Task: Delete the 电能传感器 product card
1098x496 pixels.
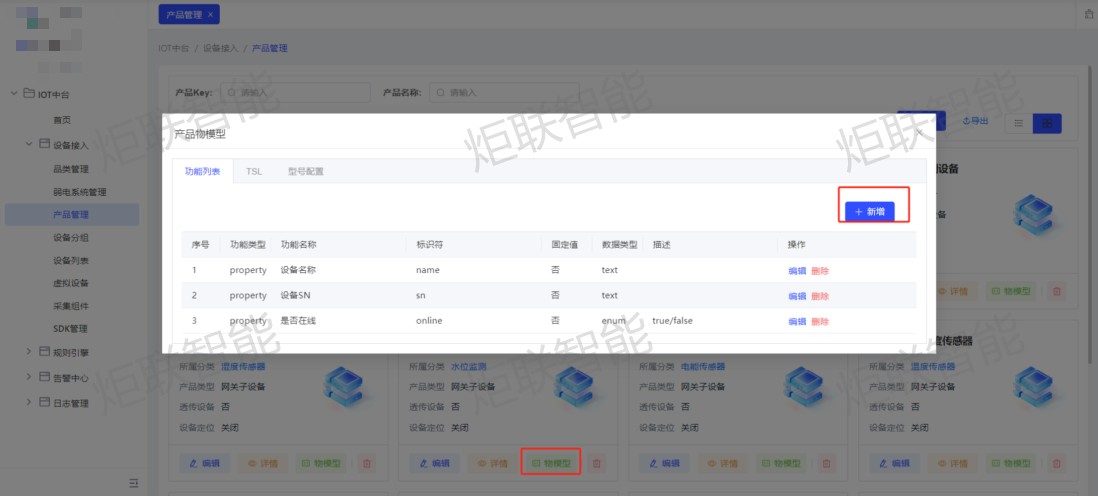Action: (x=826, y=463)
